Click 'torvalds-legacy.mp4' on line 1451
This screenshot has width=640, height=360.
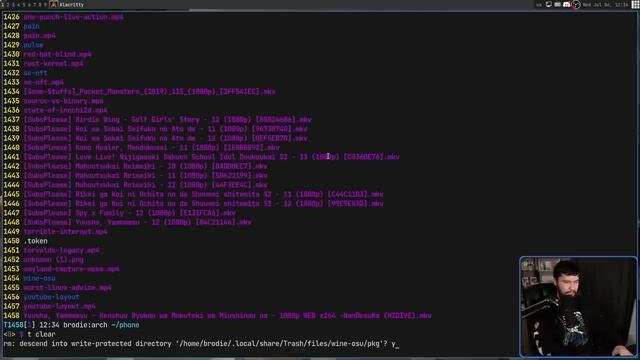coord(61,250)
